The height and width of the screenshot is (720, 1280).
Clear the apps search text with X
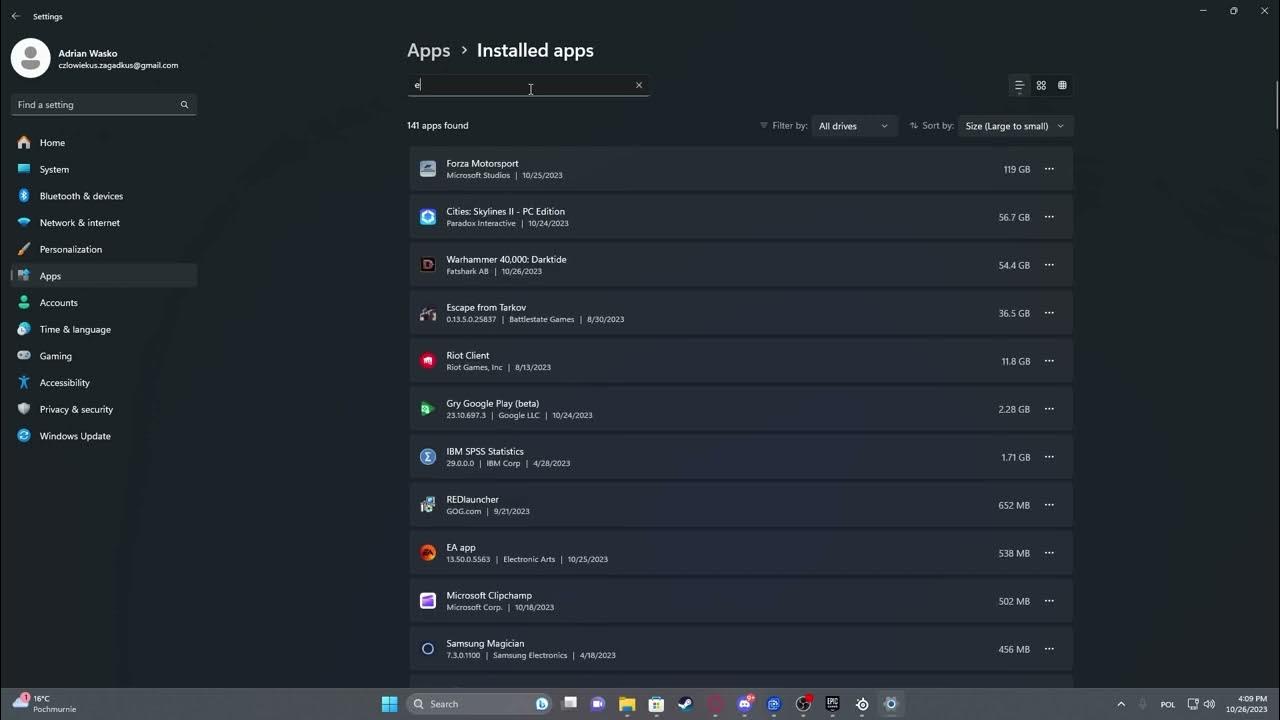click(x=639, y=85)
